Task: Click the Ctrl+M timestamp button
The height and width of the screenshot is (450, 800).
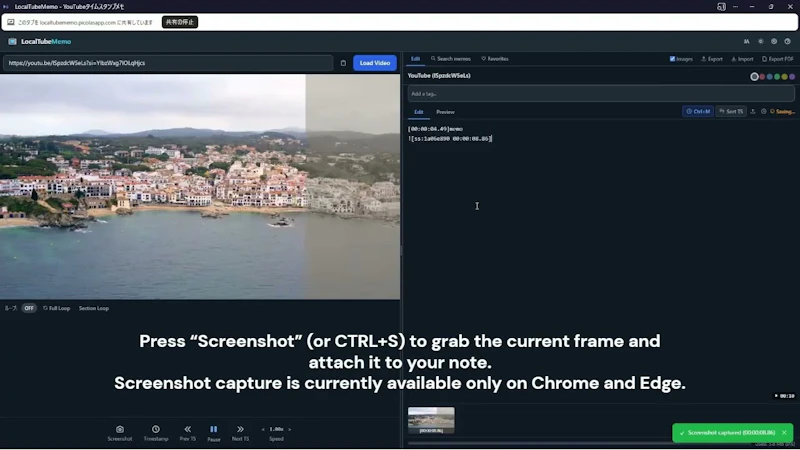Action: click(698, 111)
